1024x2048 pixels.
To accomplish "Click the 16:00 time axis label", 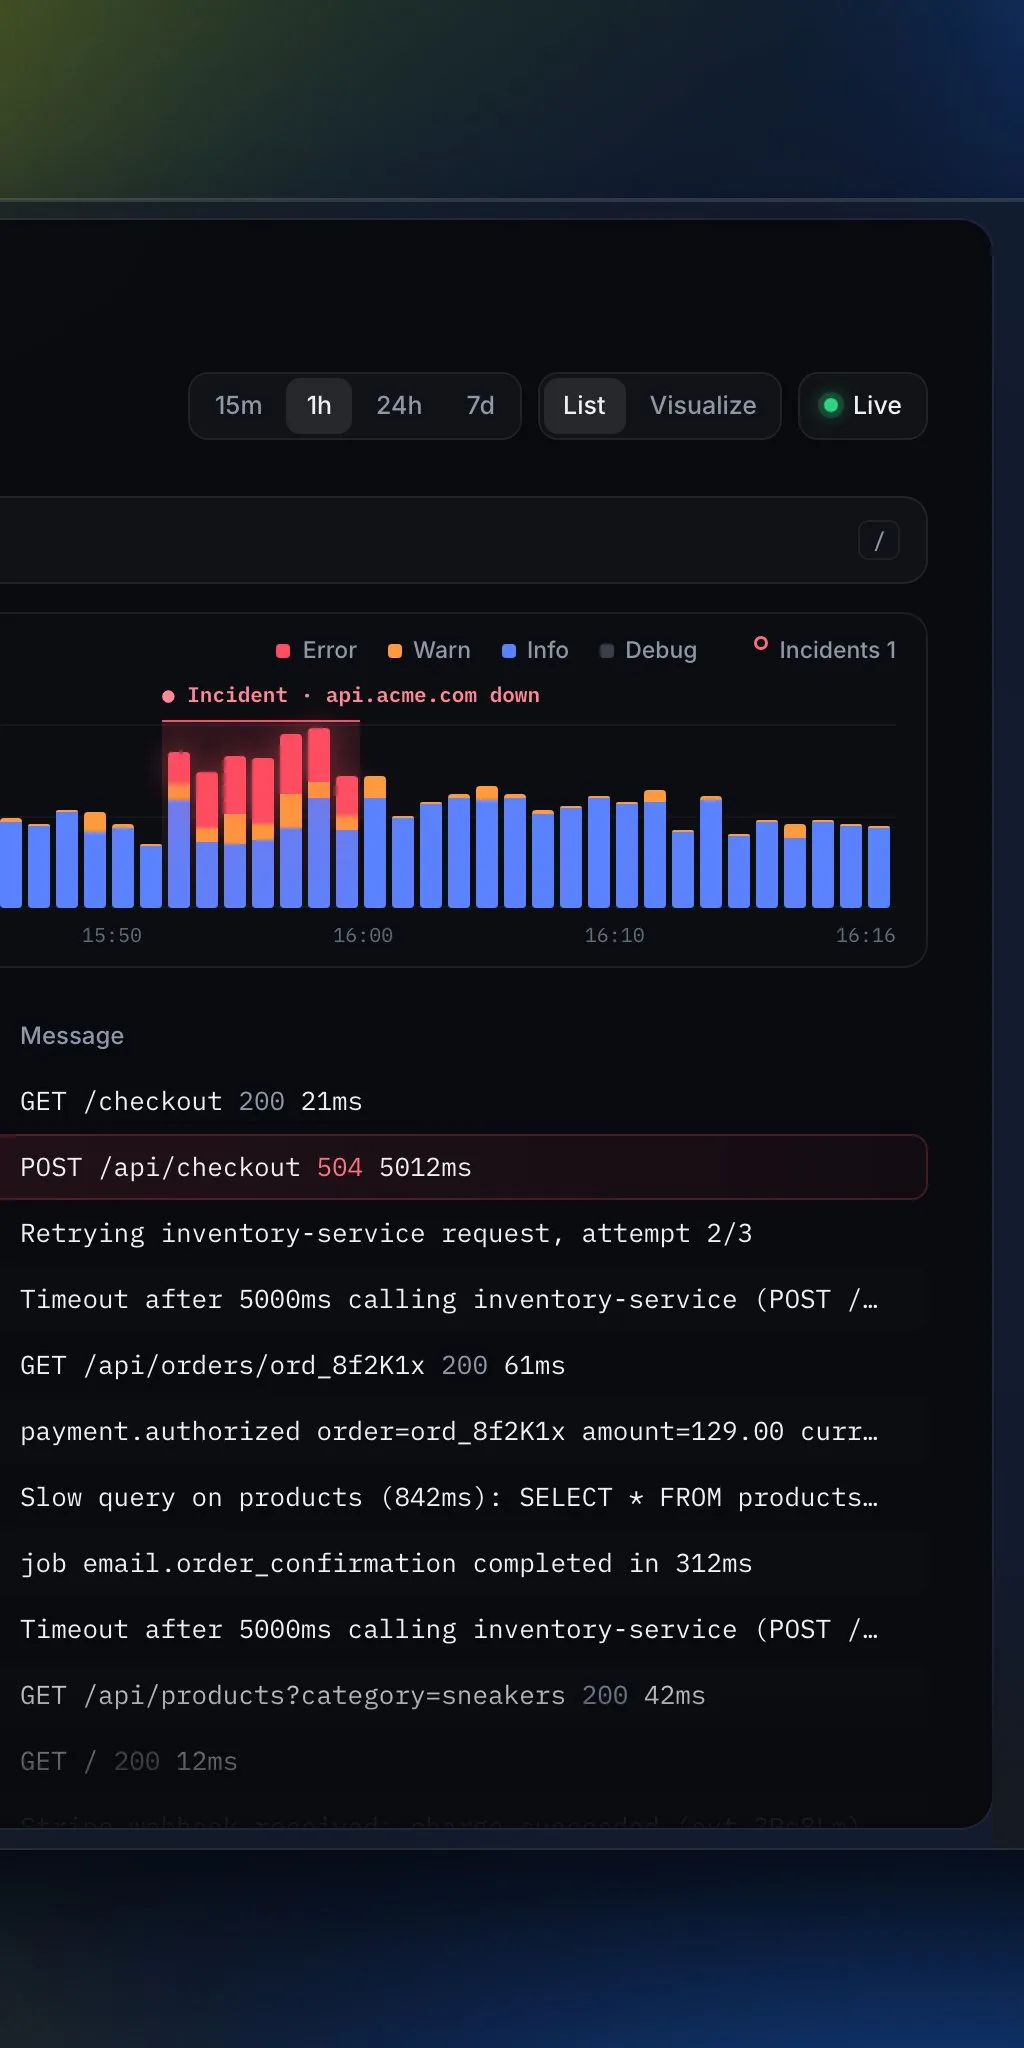I will [363, 935].
